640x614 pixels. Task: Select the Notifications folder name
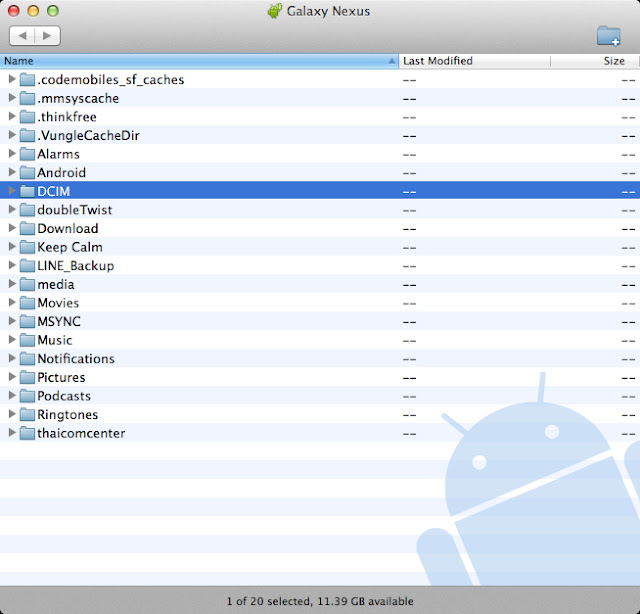coord(76,359)
